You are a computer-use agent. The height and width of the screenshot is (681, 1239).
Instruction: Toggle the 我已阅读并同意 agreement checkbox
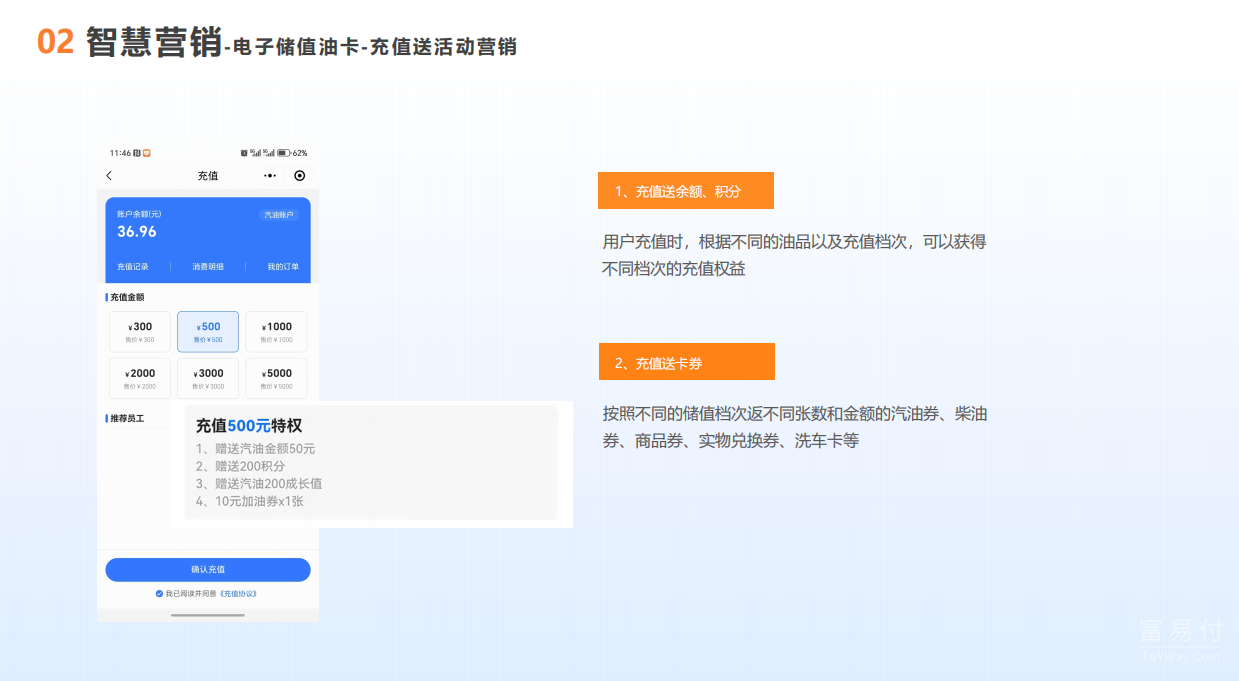coord(159,594)
